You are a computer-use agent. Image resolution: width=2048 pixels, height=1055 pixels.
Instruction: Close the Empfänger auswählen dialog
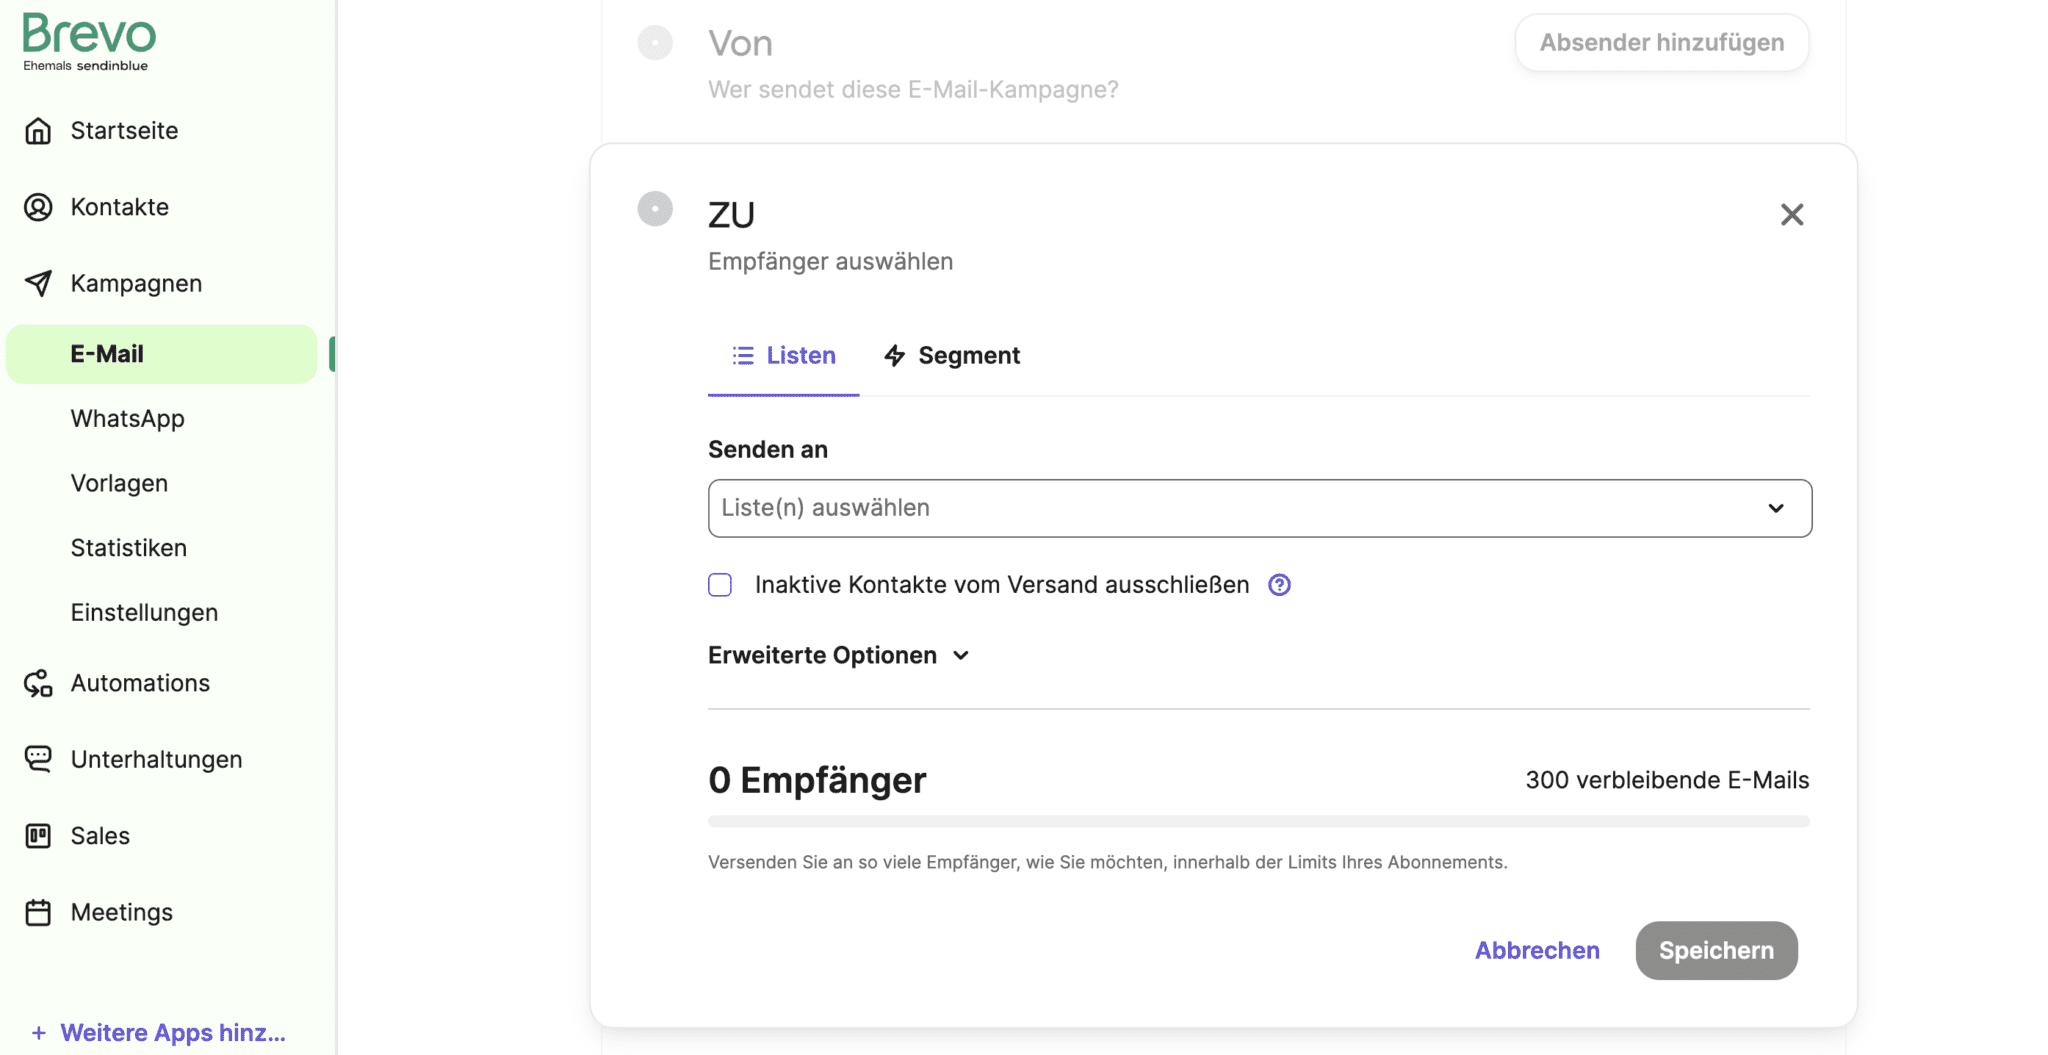click(1791, 214)
